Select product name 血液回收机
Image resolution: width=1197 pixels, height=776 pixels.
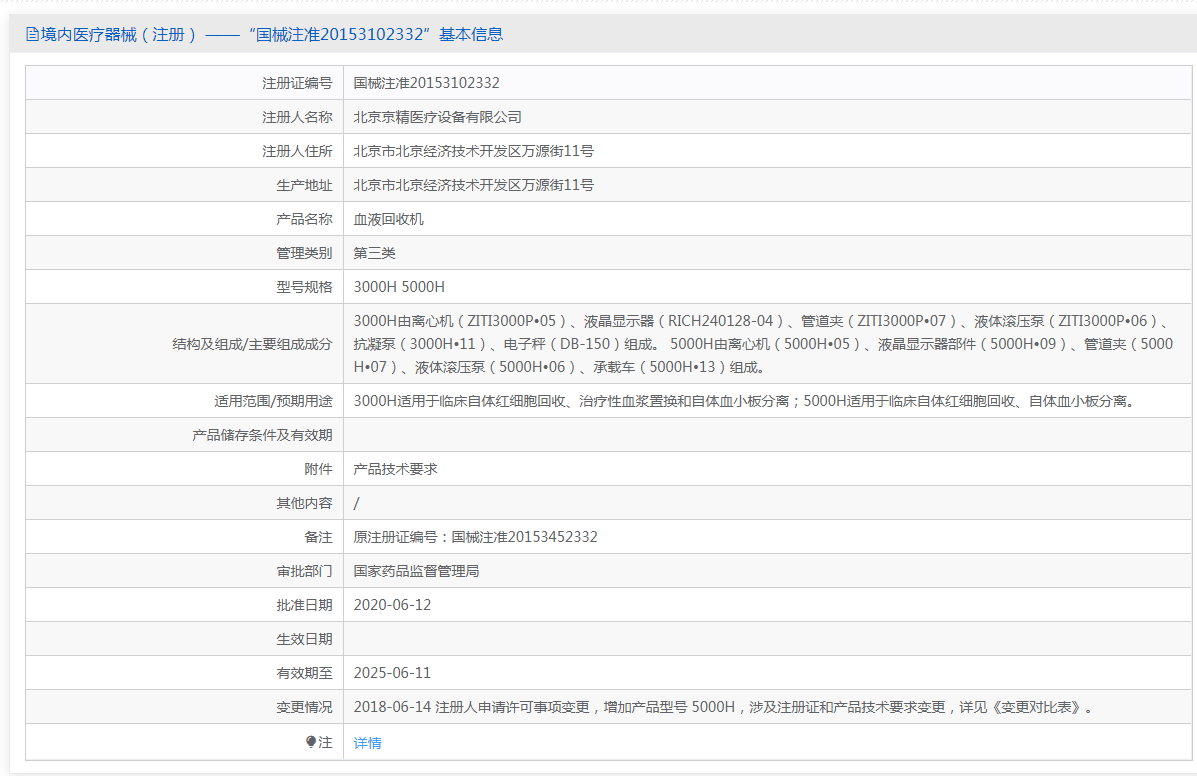pos(388,219)
